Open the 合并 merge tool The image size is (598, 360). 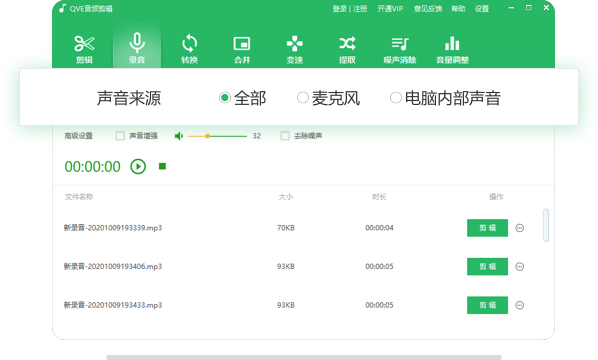pyautogui.click(x=242, y=49)
